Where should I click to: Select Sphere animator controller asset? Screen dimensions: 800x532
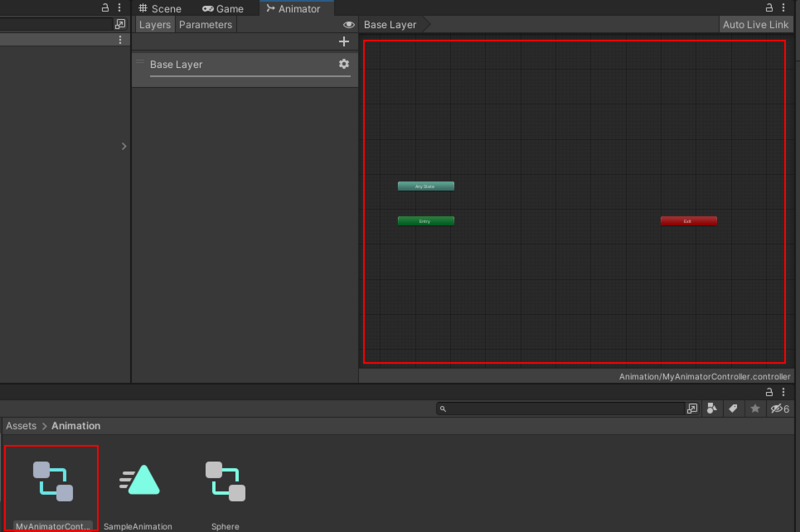(x=225, y=496)
